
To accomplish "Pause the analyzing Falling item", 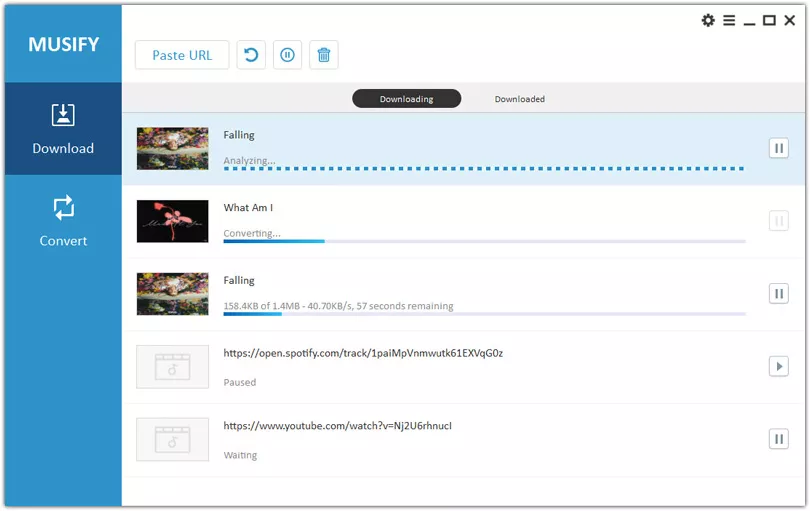I will (x=778, y=148).
